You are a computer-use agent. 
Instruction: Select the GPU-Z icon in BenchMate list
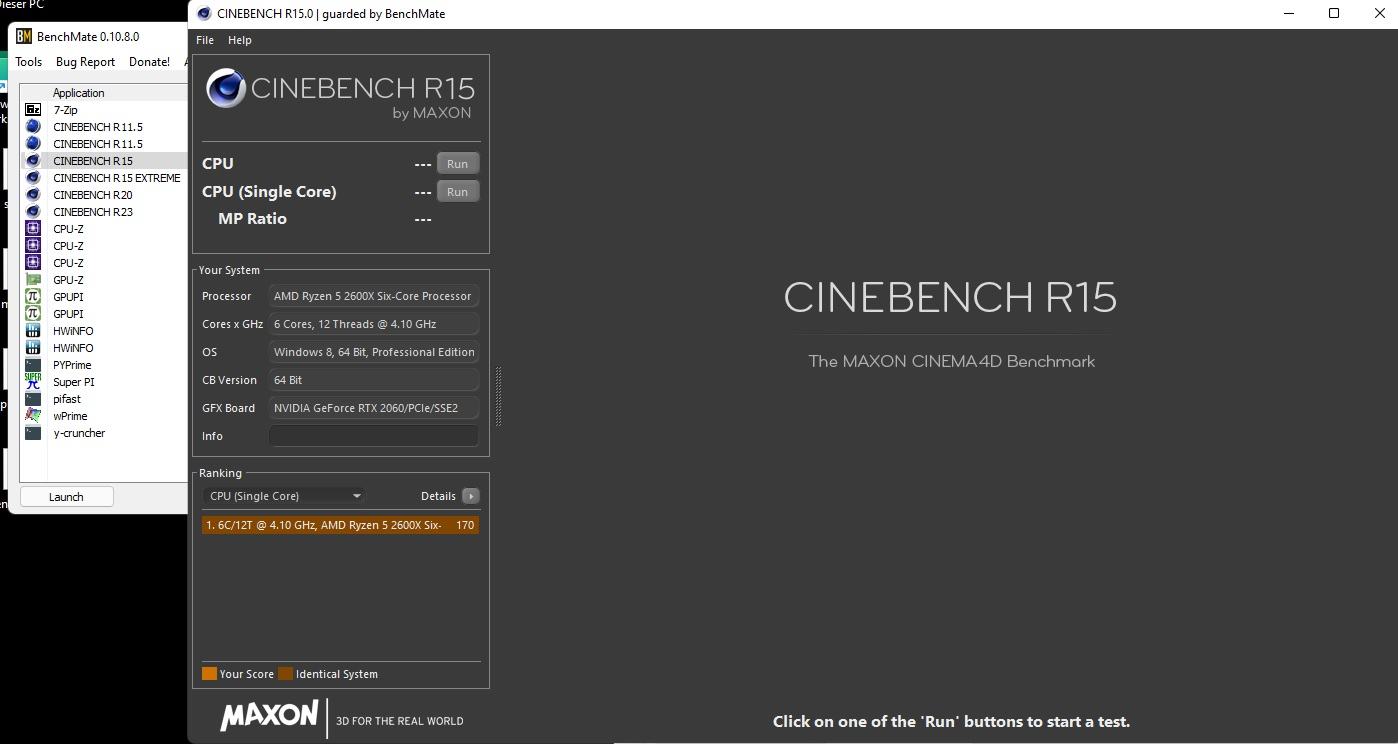(x=33, y=280)
